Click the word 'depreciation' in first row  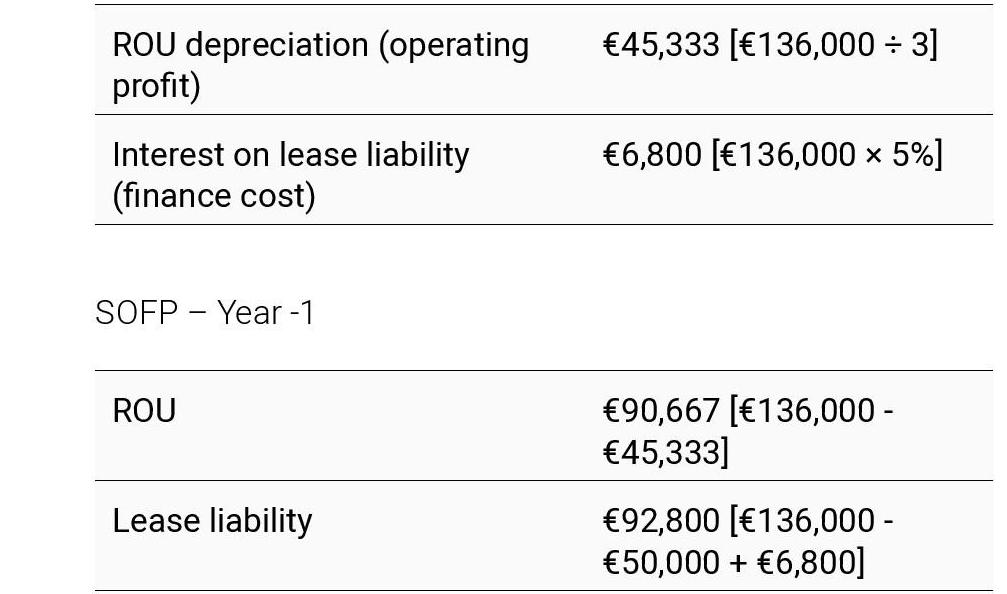[277, 46]
